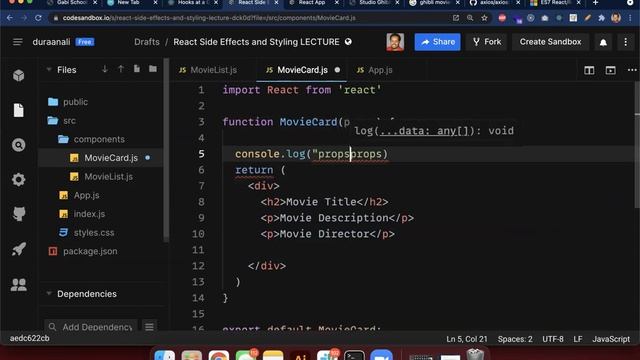Focus the Add Dependency search field
The width and height of the screenshot is (640, 360).
[91, 327]
